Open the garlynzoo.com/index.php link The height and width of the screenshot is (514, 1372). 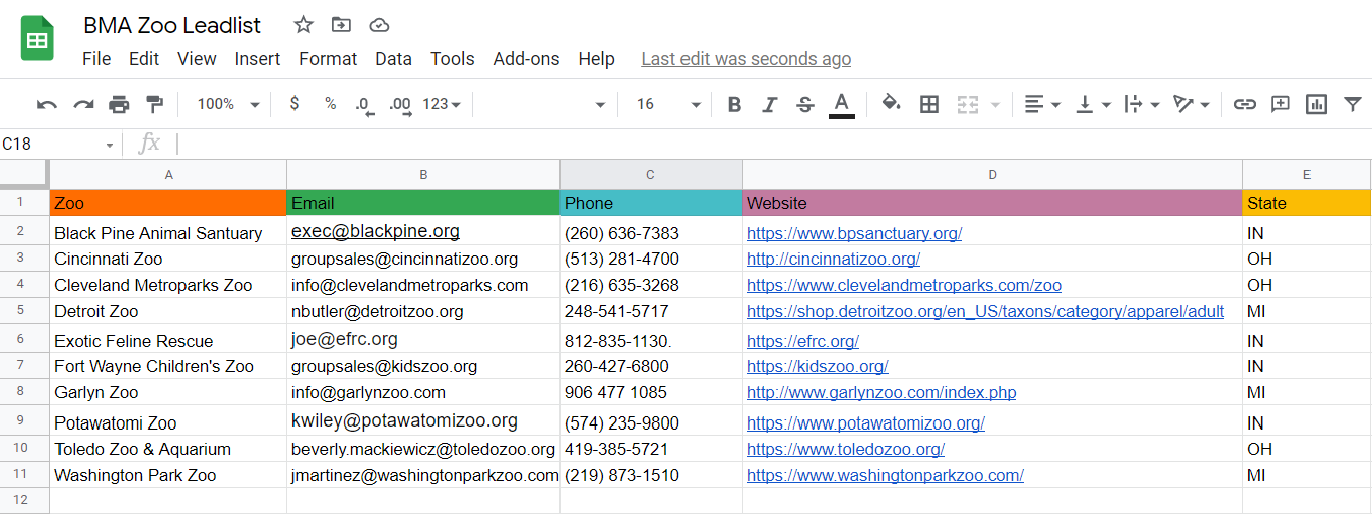pyautogui.click(x=881, y=392)
